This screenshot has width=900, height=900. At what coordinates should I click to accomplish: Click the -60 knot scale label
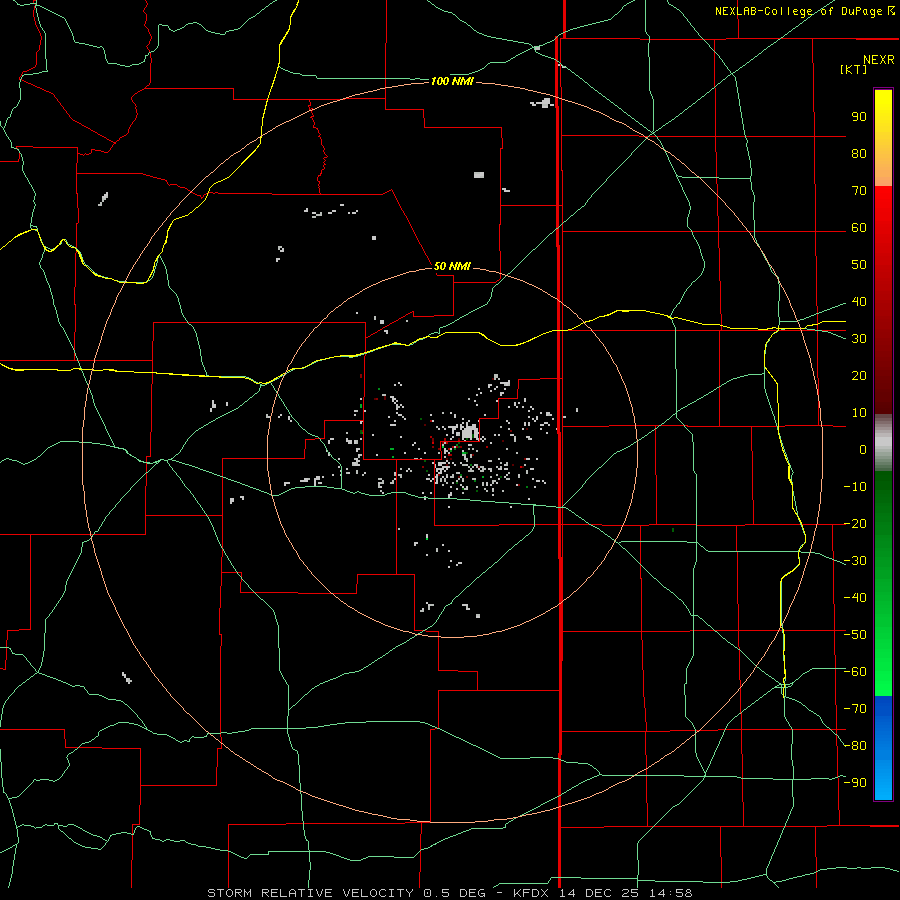[855, 672]
